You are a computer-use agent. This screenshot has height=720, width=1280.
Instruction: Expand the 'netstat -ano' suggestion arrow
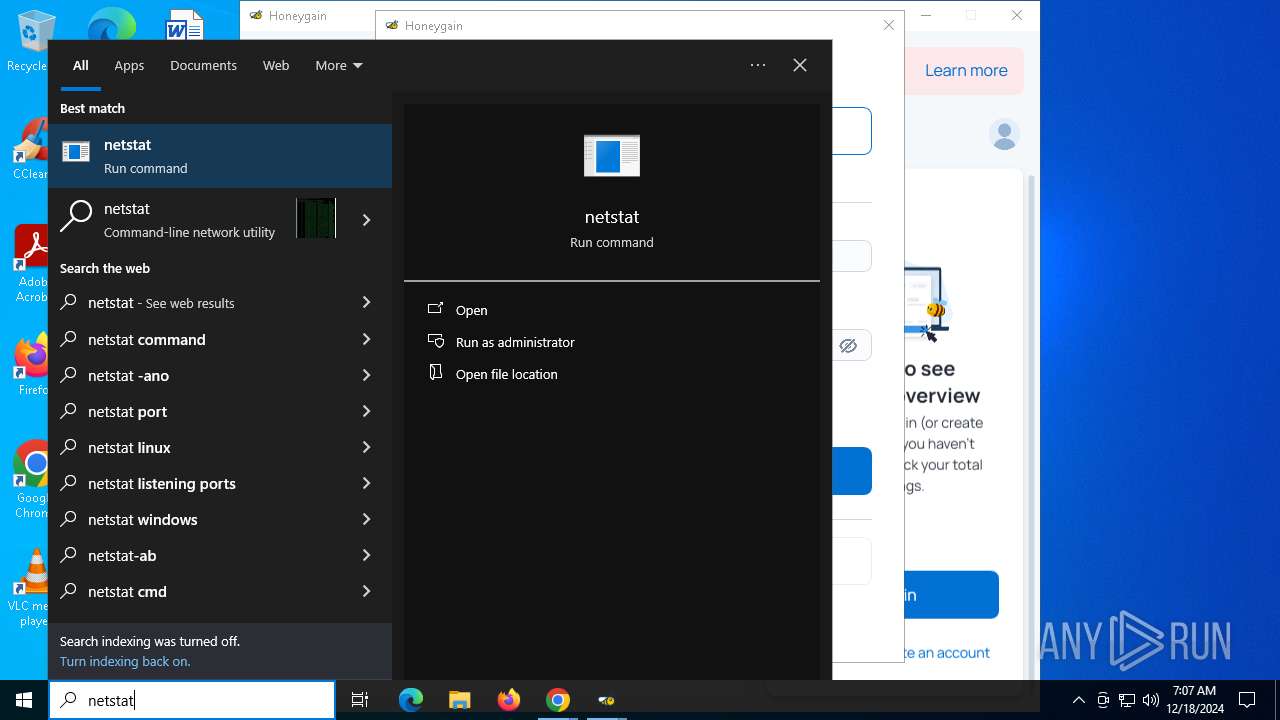367,376
